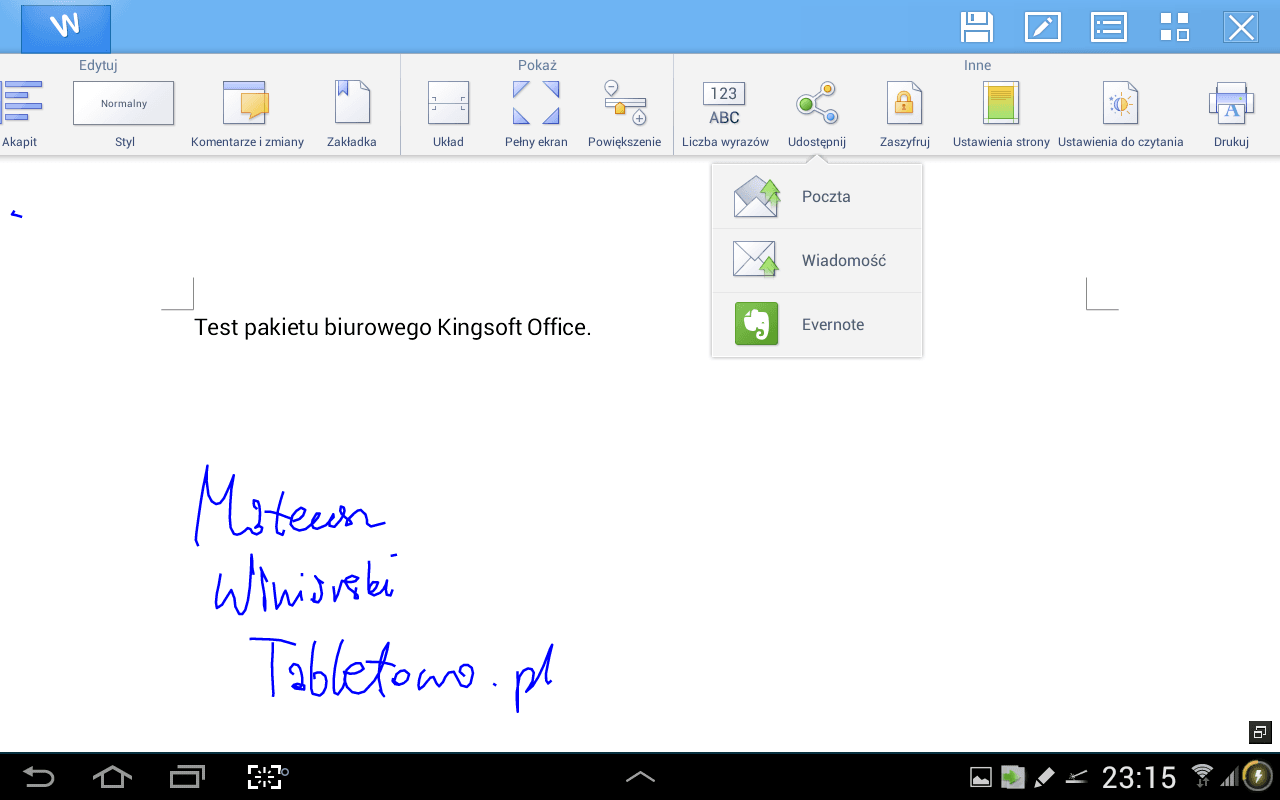The height and width of the screenshot is (800, 1280).
Task: Share the document via Poczta
Action: (x=817, y=197)
